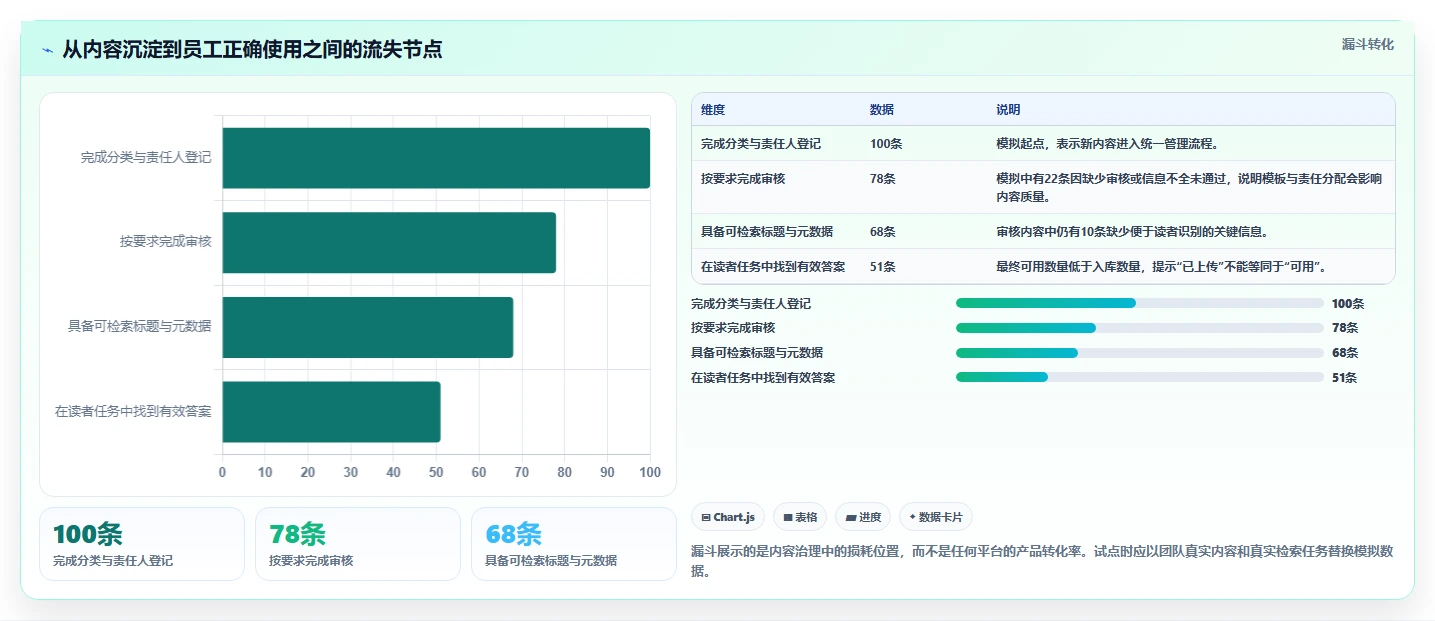Click the 68条 value beside the progress bar
Screen dimensions: 1435x621
(1345, 353)
